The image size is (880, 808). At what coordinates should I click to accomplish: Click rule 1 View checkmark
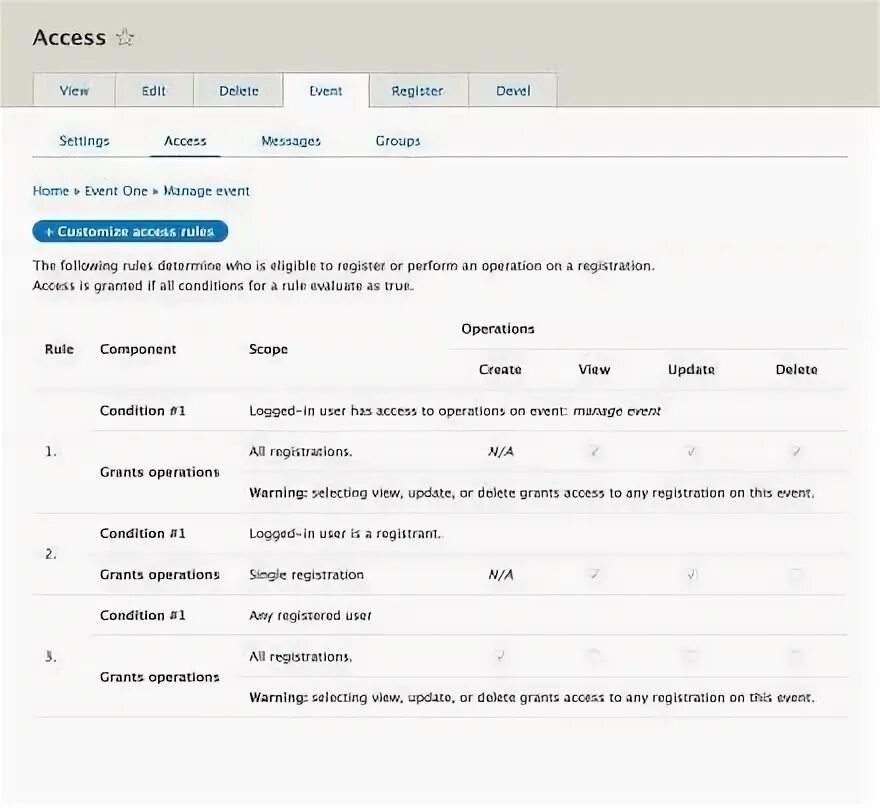point(594,451)
